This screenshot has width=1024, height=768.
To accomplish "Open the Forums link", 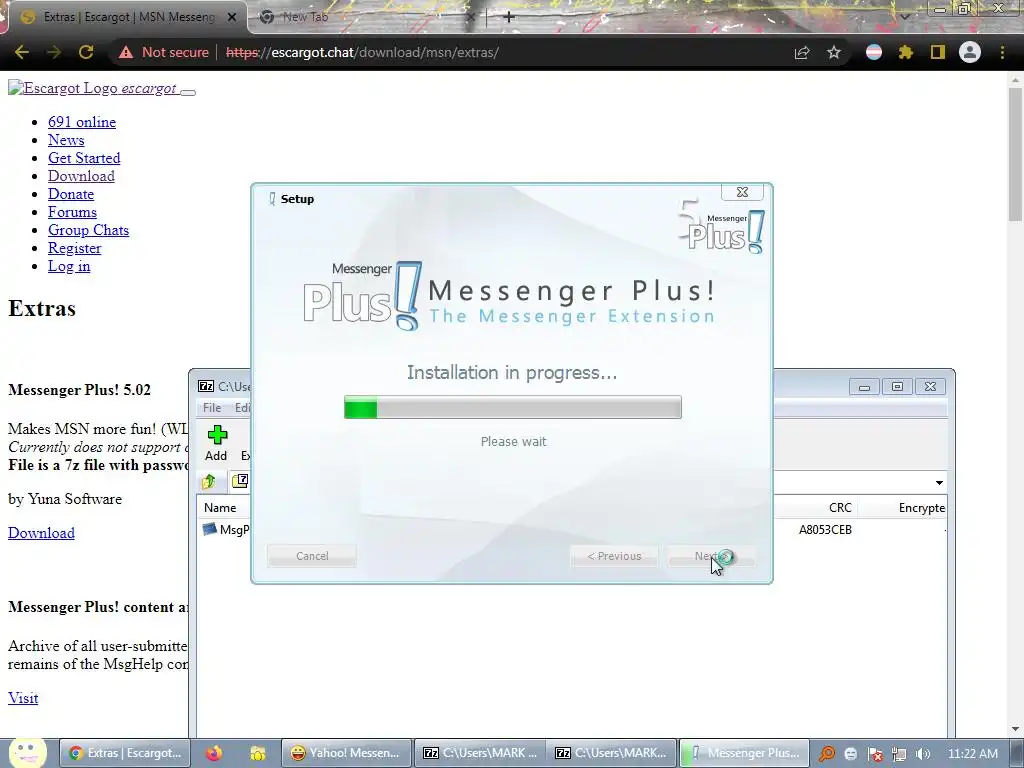I will click(72, 212).
